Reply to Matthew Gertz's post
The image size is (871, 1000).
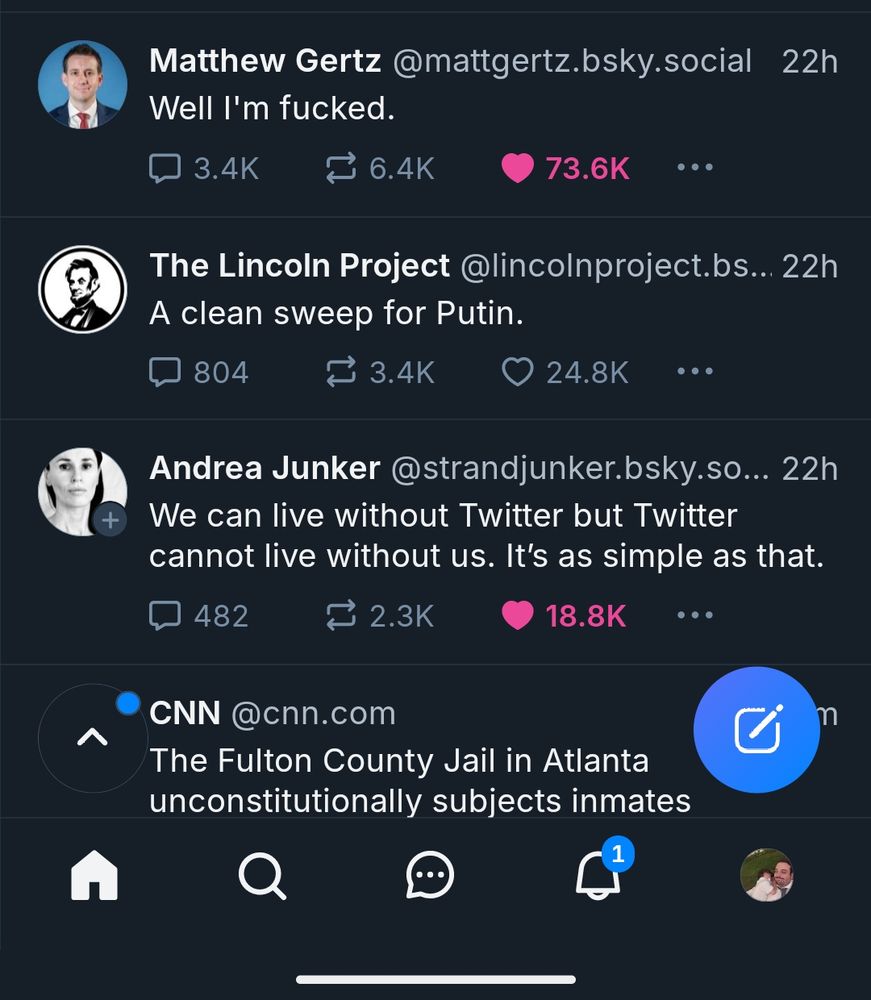pos(204,168)
